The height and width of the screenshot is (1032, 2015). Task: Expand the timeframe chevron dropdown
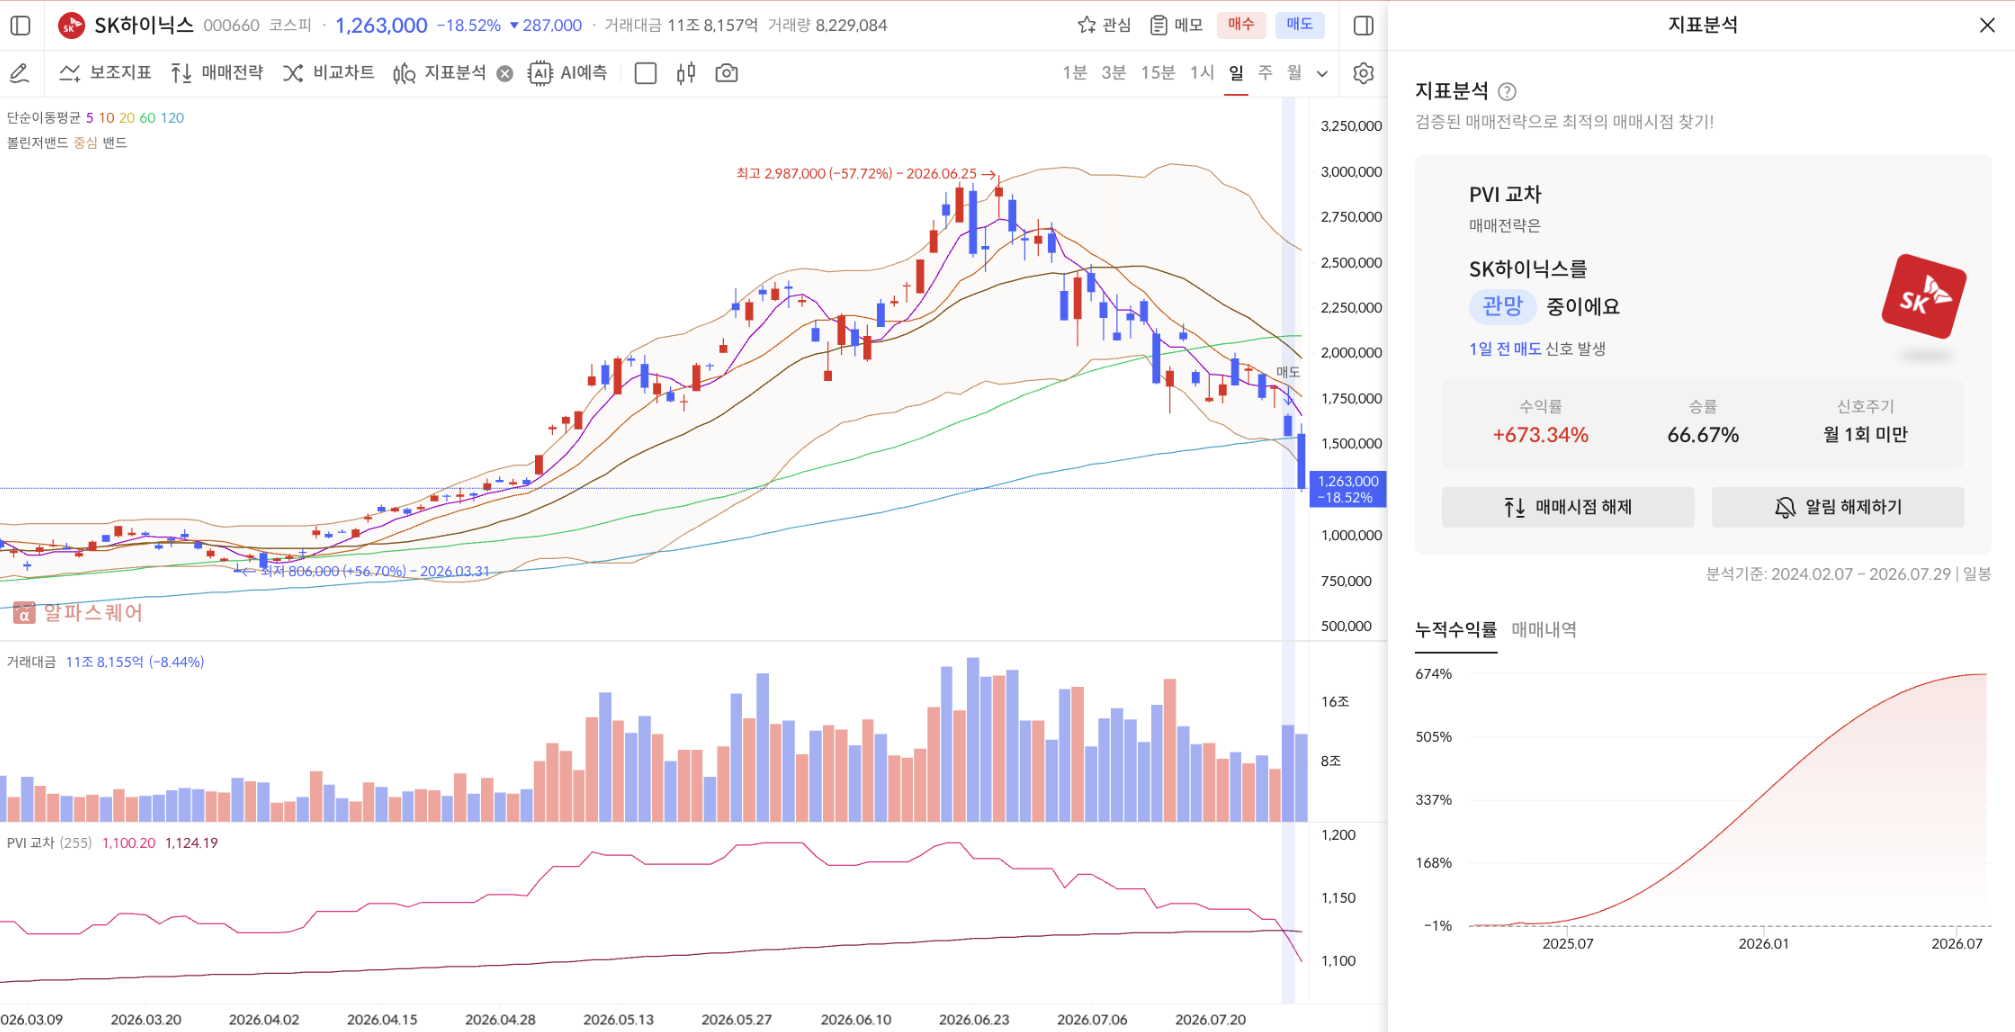click(1322, 73)
